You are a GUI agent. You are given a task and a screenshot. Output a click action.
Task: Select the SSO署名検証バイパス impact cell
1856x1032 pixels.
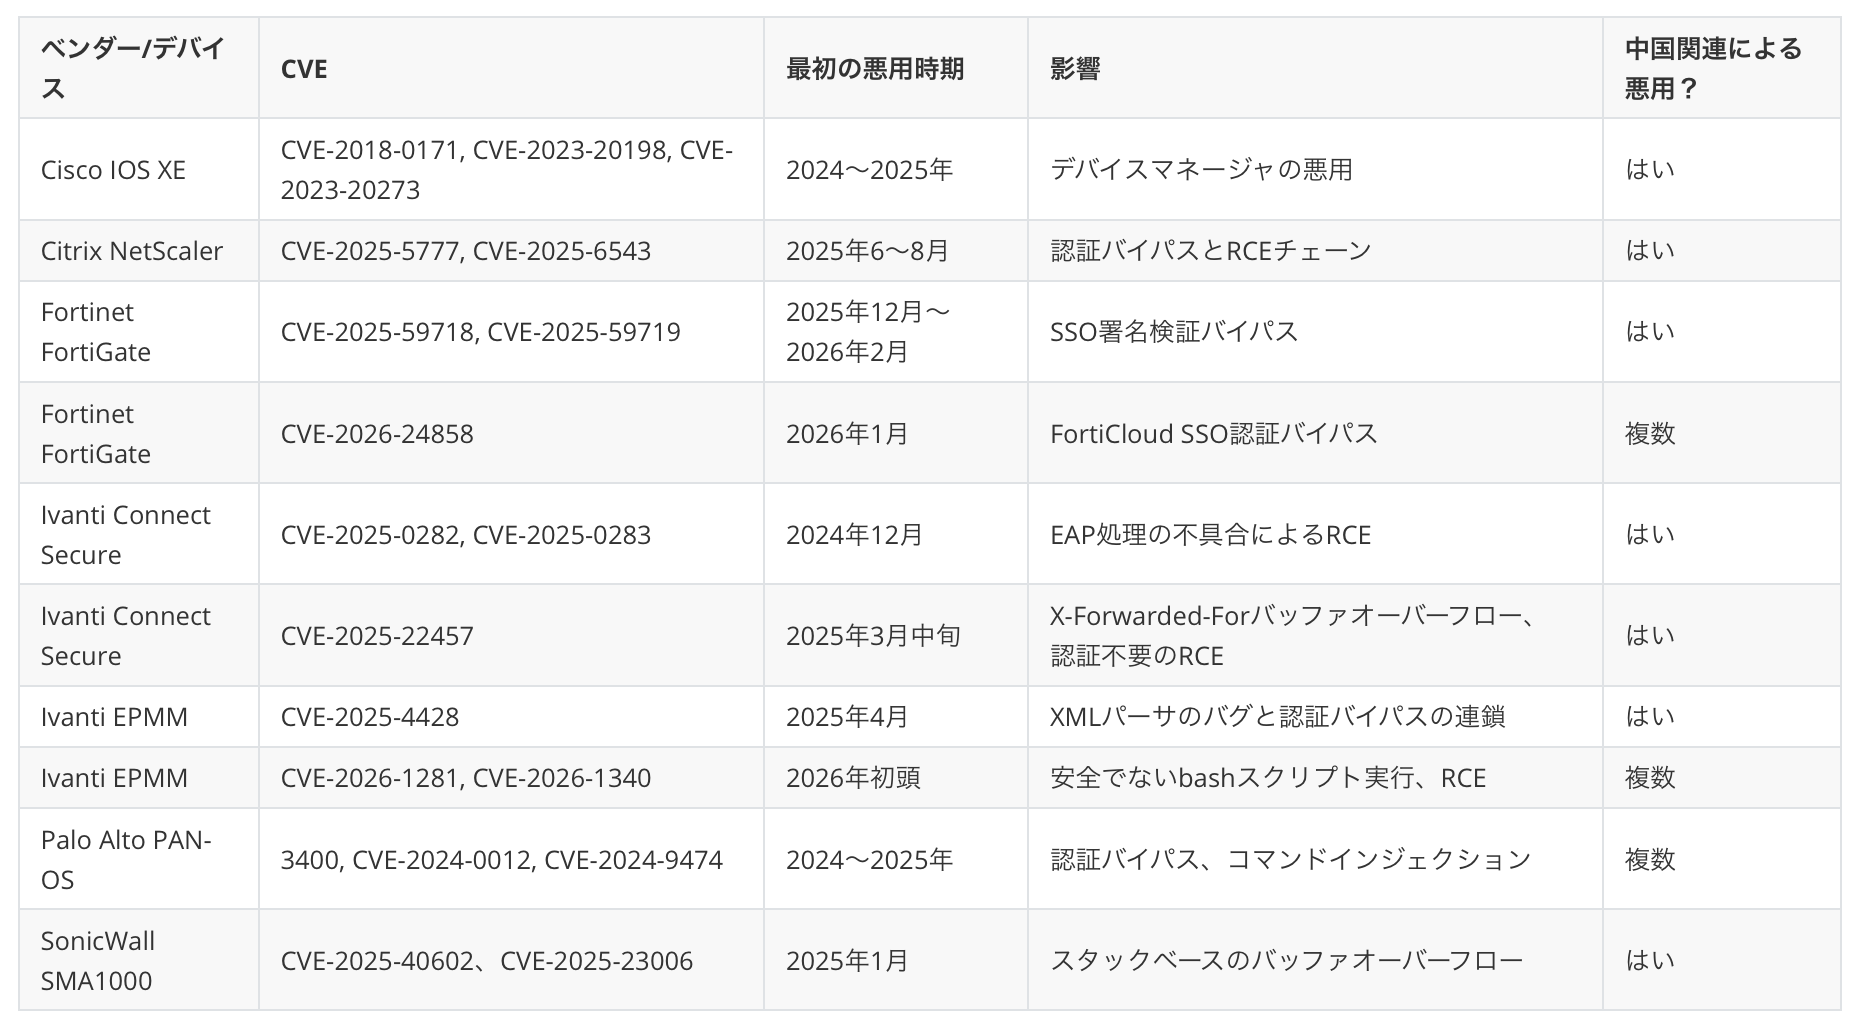(1174, 332)
